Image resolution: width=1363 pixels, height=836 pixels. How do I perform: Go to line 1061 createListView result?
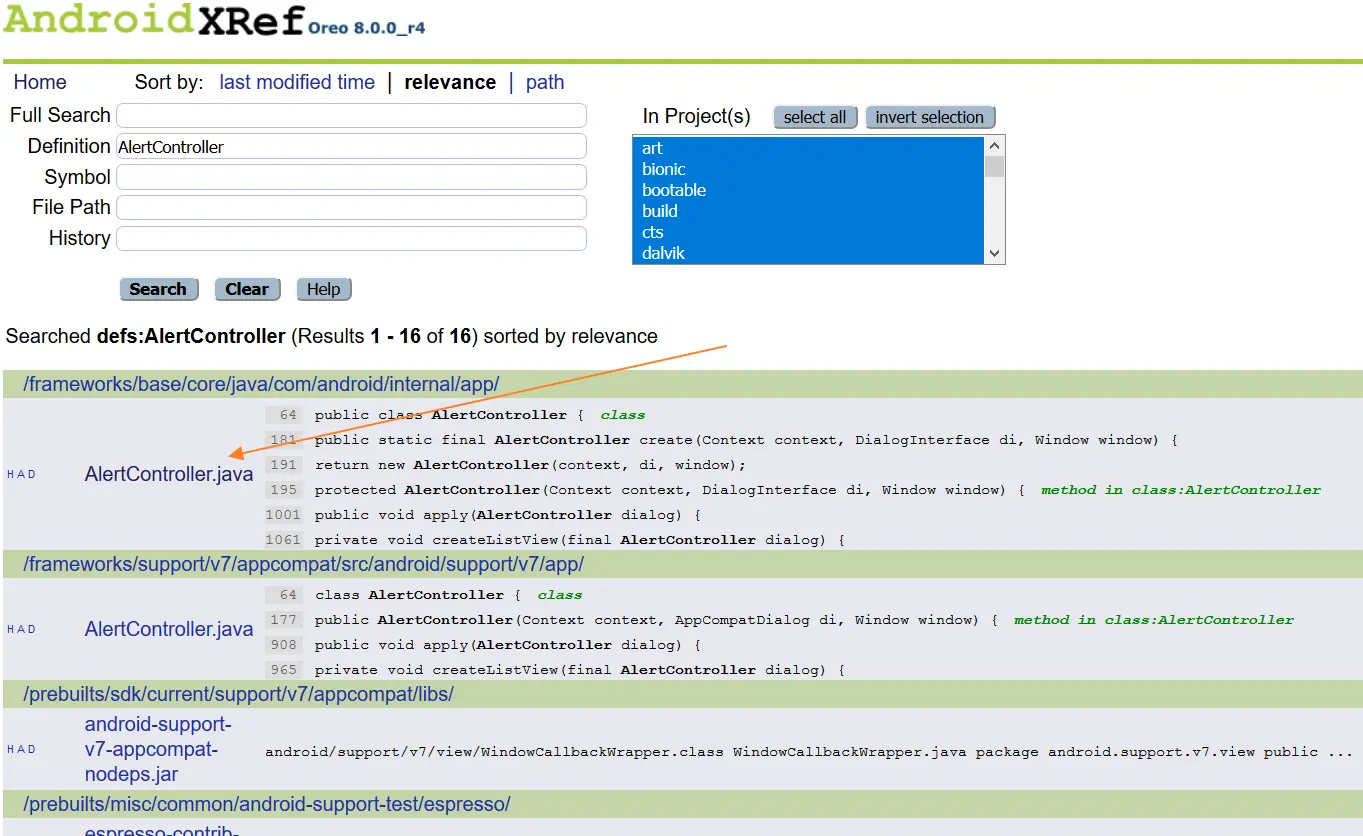point(556,539)
